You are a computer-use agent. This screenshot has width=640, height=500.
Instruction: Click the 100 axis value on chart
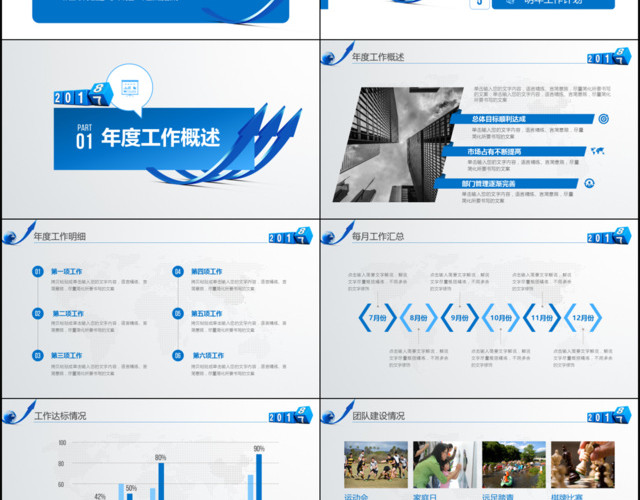tap(62, 442)
